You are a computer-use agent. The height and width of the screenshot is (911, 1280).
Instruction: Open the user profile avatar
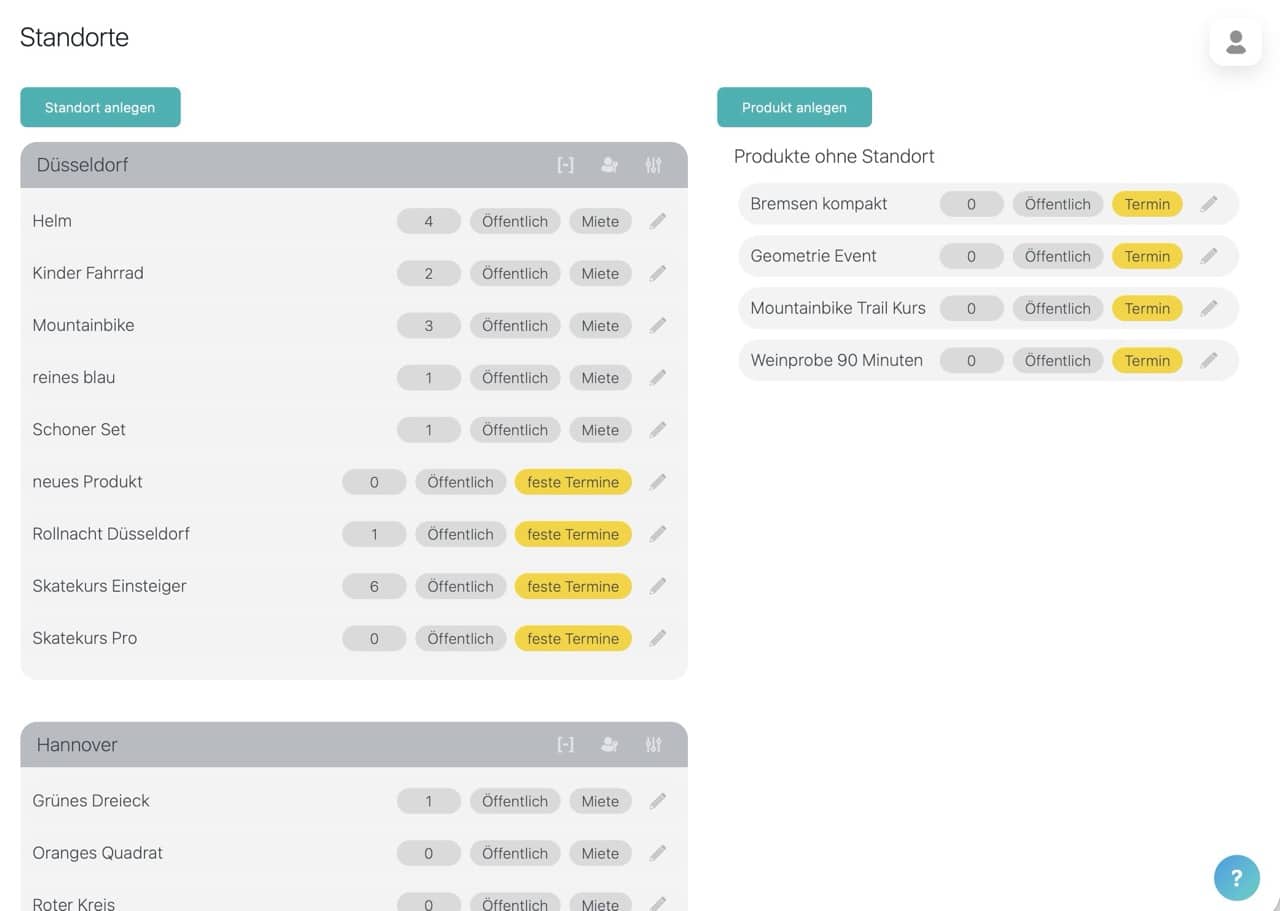pos(1236,42)
